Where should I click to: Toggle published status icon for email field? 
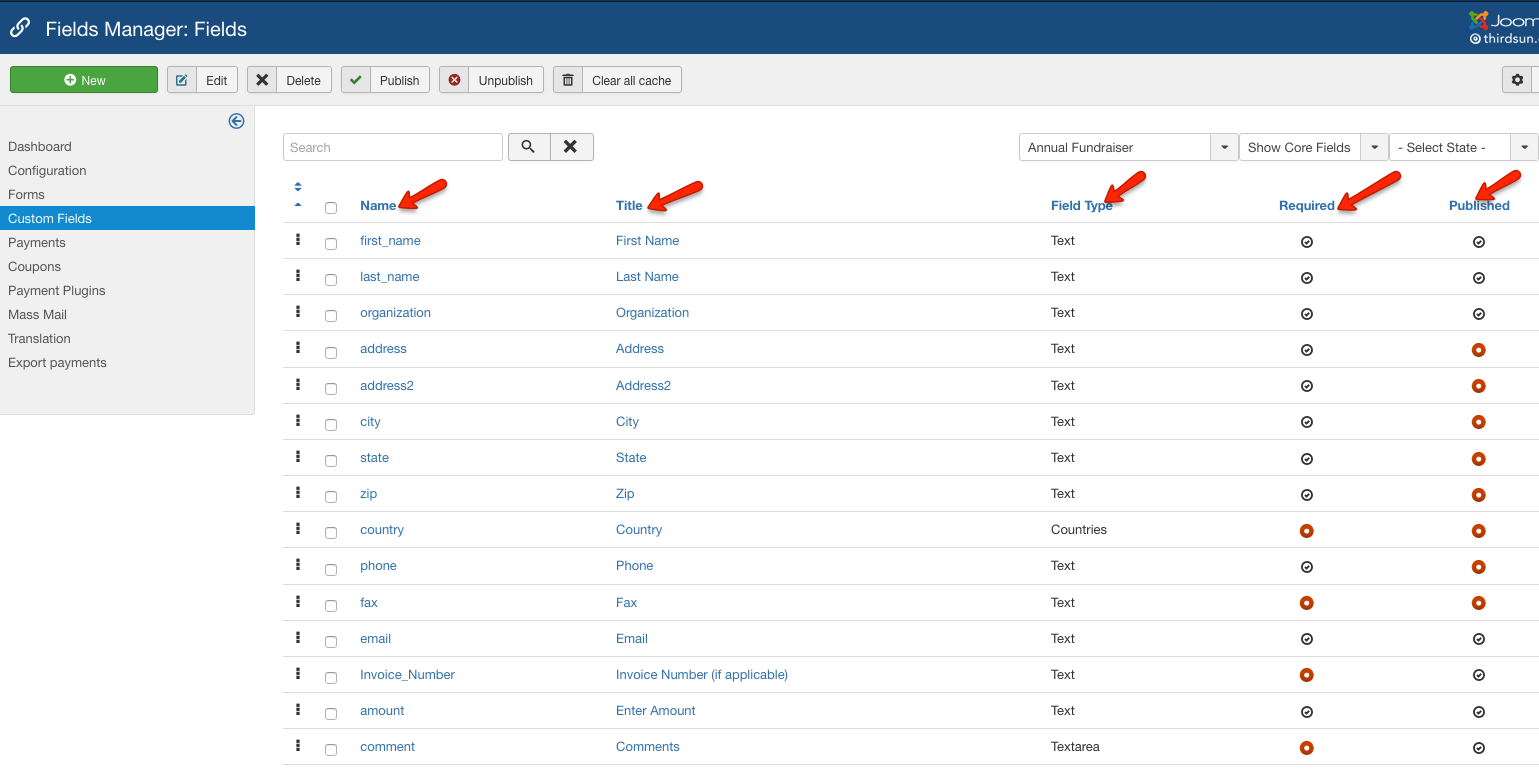tap(1478, 639)
